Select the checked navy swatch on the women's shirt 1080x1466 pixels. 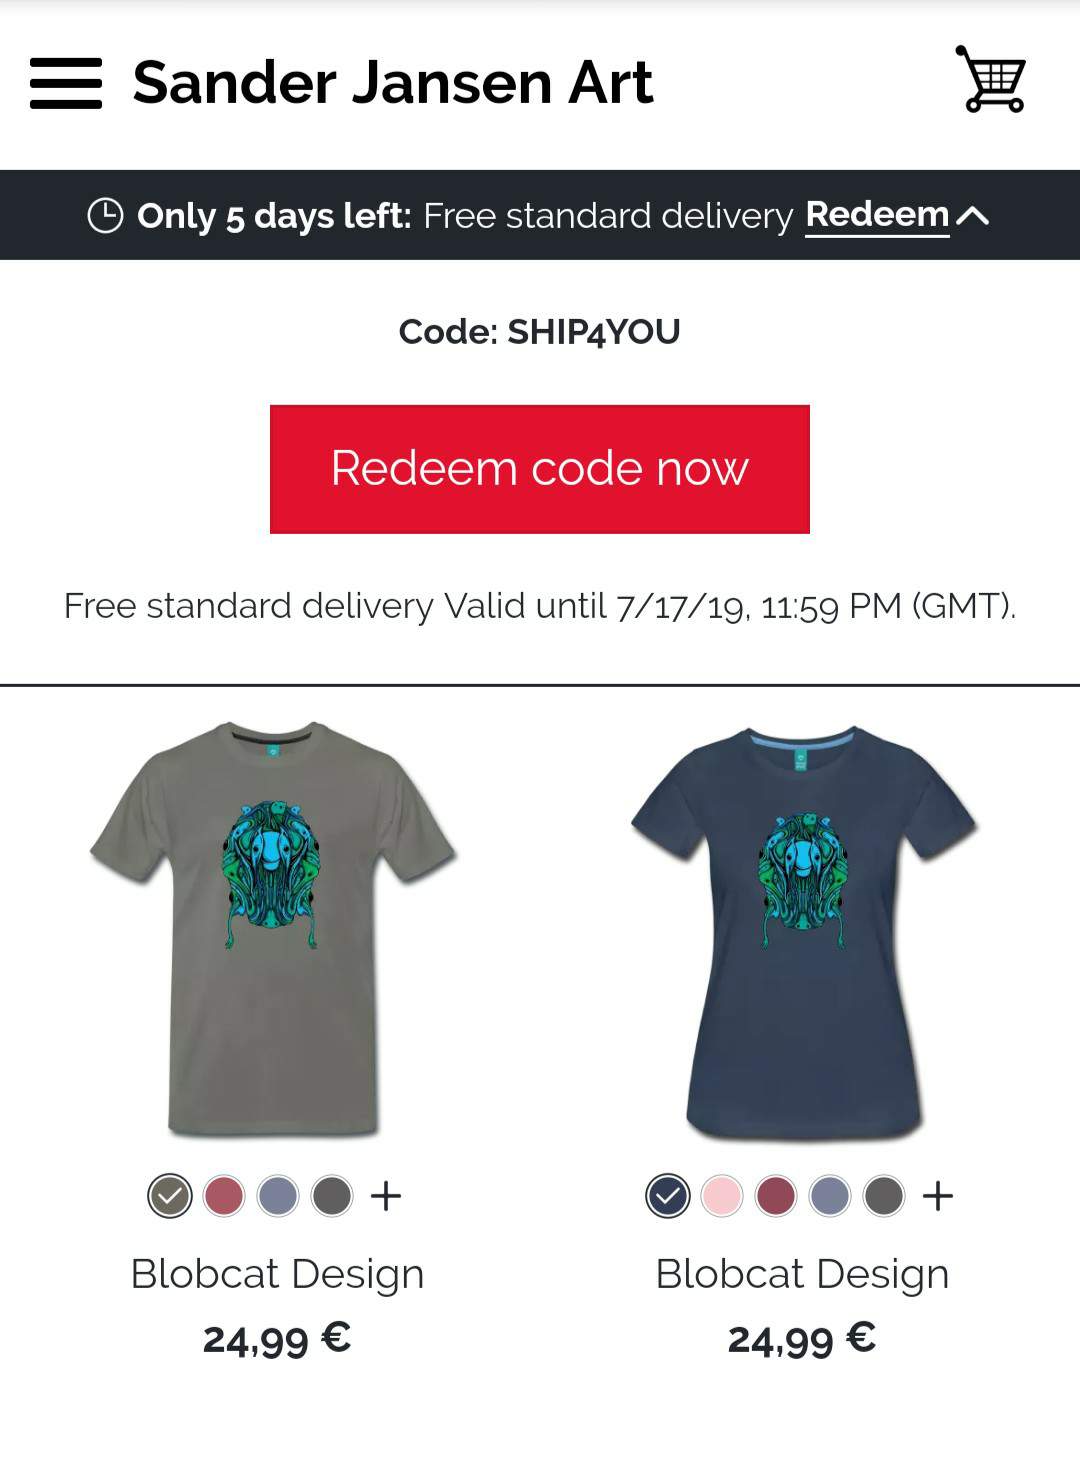click(668, 1195)
